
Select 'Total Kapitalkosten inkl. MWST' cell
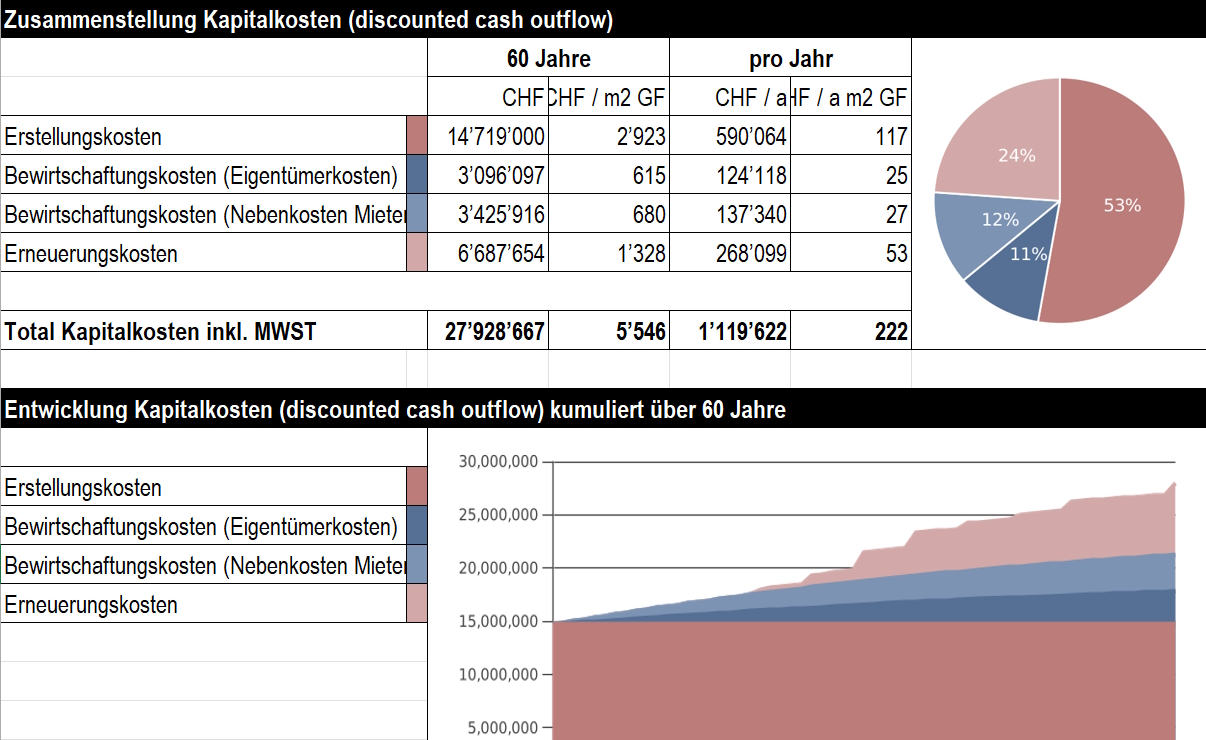[x=214, y=331]
